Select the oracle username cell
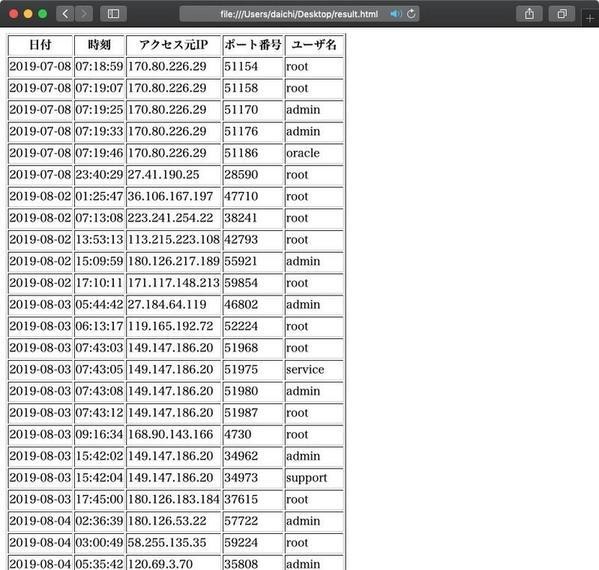The width and height of the screenshot is (599, 570). [314, 153]
